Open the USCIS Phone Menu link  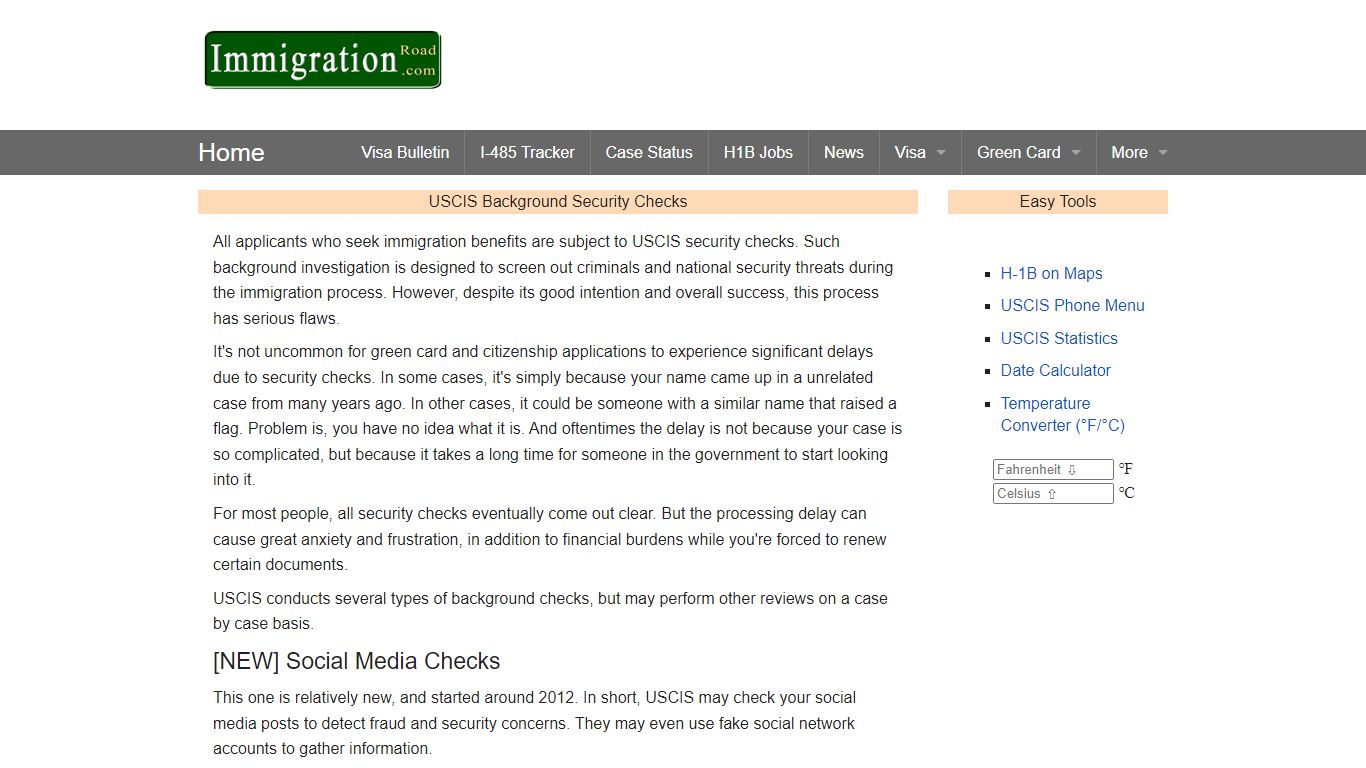[x=1072, y=305]
